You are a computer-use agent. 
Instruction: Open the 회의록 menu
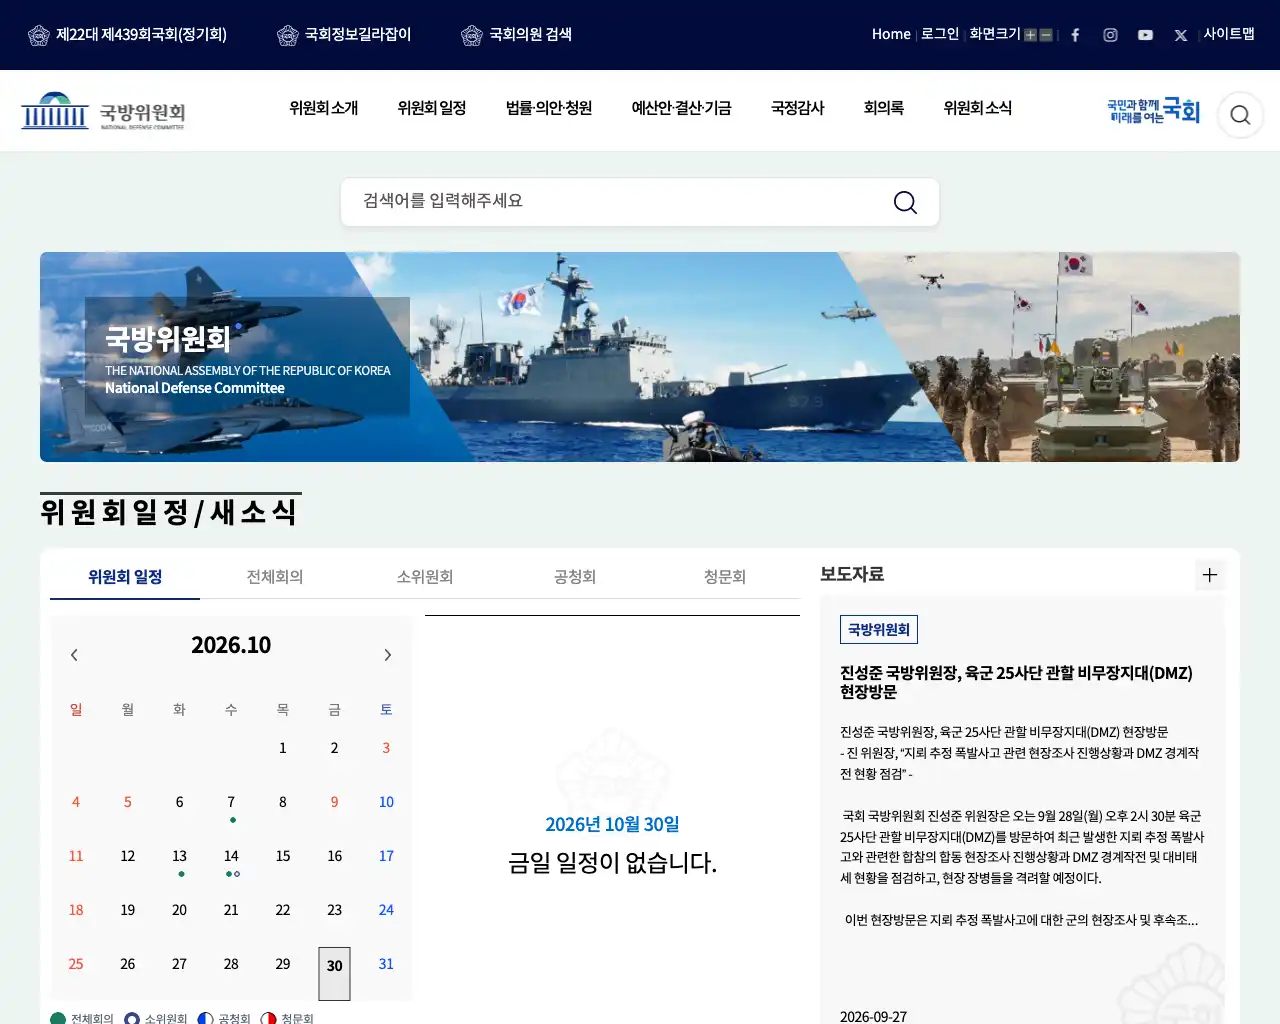point(884,108)
